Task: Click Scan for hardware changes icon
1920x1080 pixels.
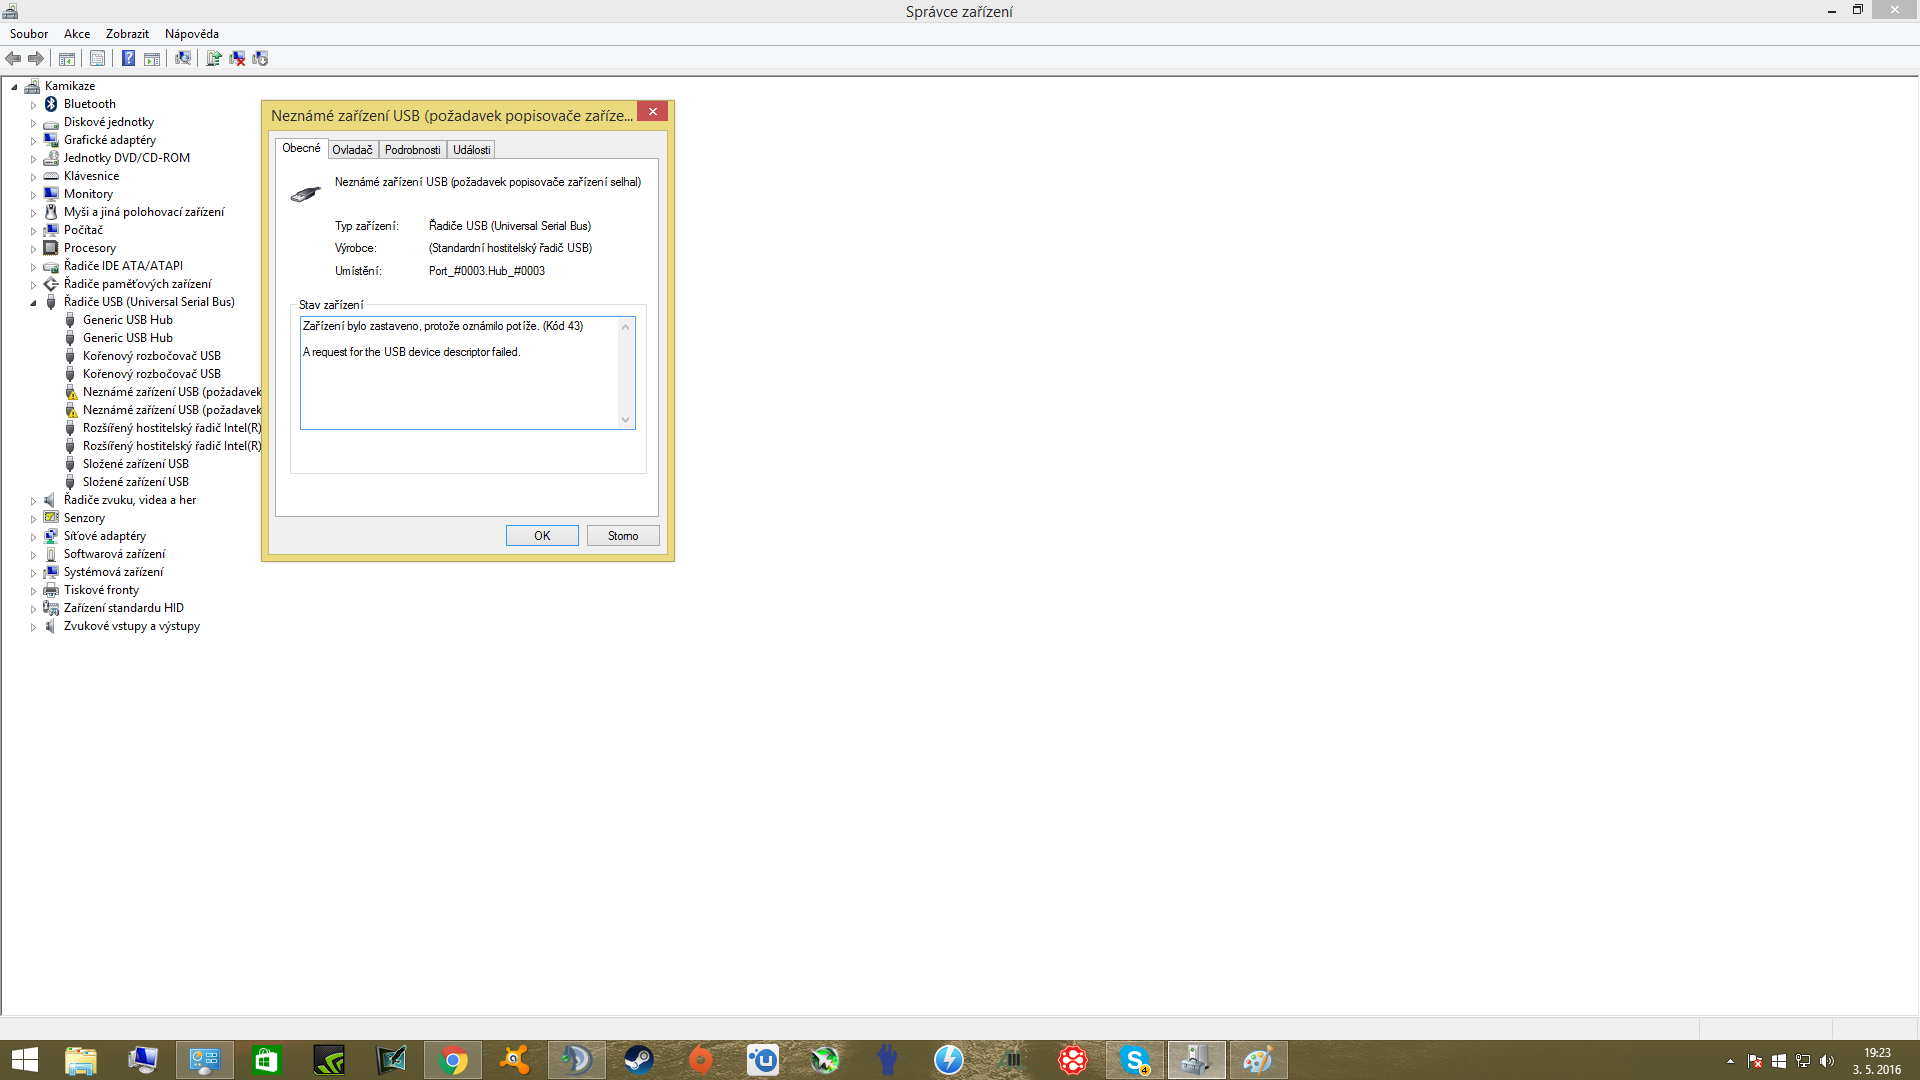Action: (183, 59)
